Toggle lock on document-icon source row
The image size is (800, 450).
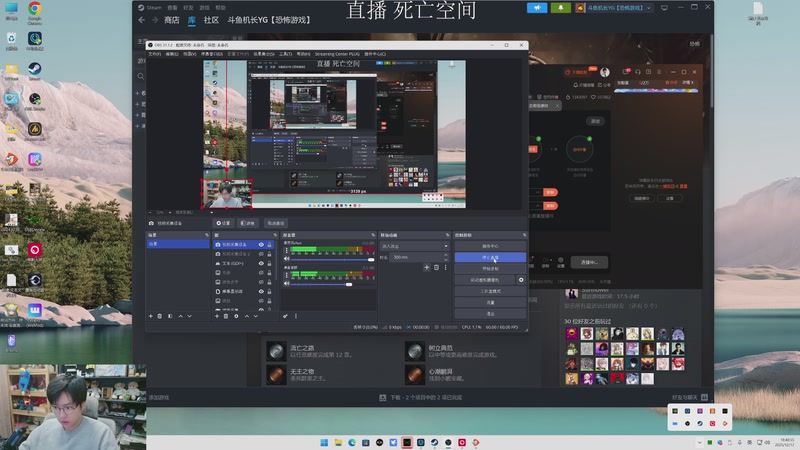269,291
